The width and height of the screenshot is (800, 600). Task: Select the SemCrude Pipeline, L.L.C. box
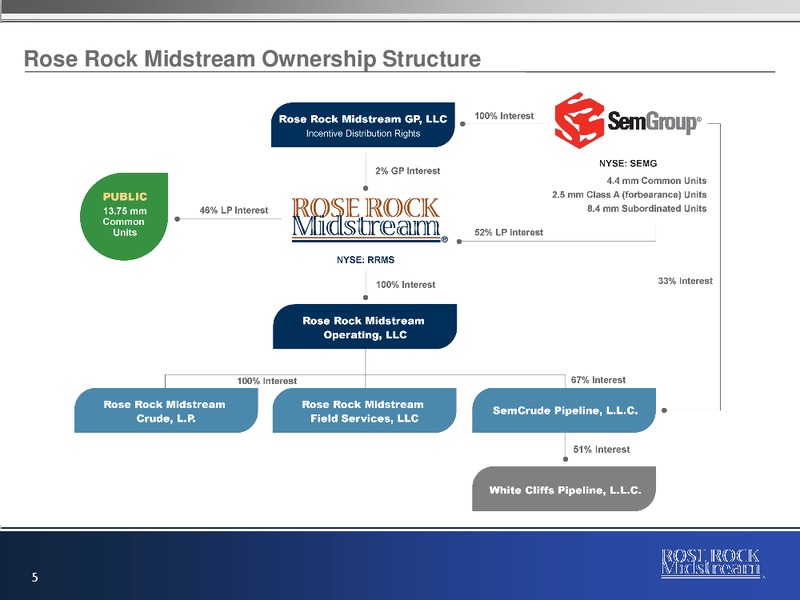564,410
